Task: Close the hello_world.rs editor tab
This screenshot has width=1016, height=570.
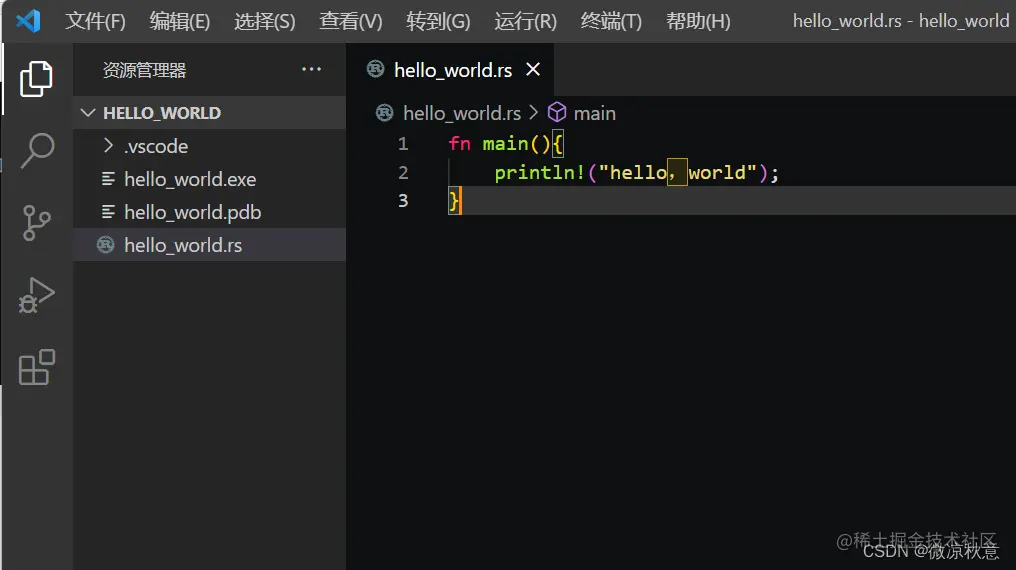Action: pyautogui.click(x=533, y=69)
